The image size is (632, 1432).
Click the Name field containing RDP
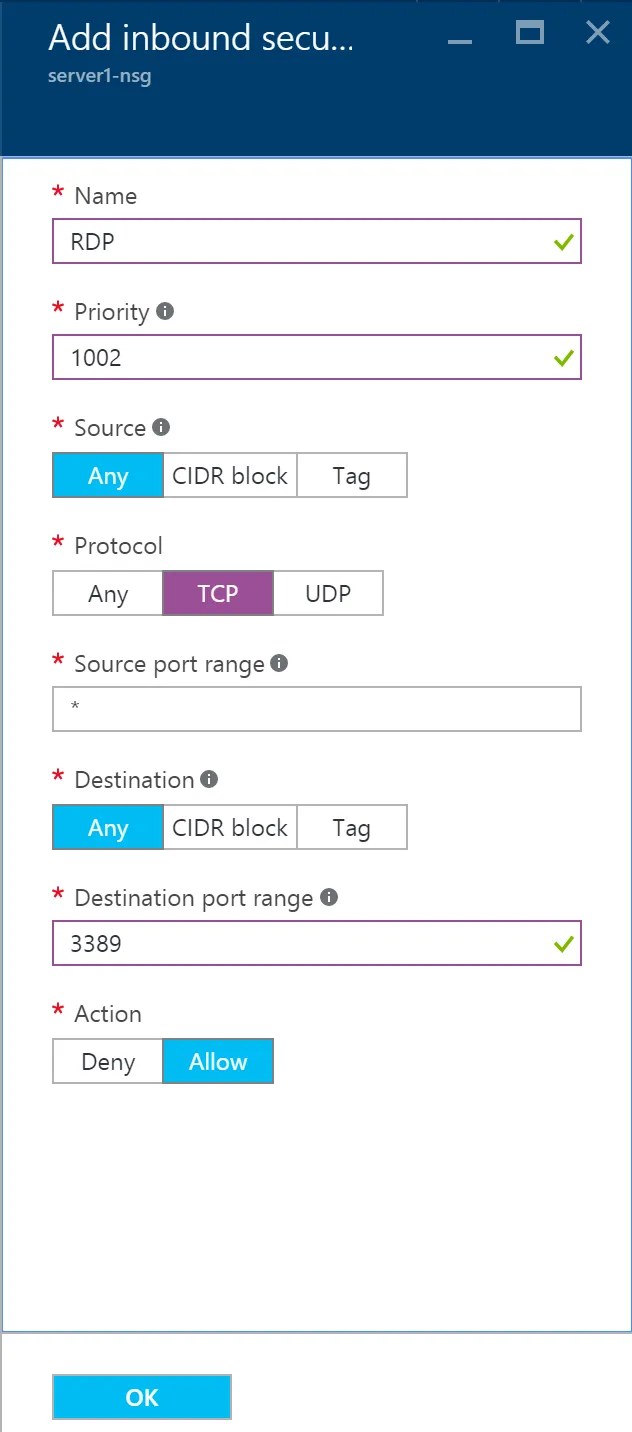pos(317,241)
